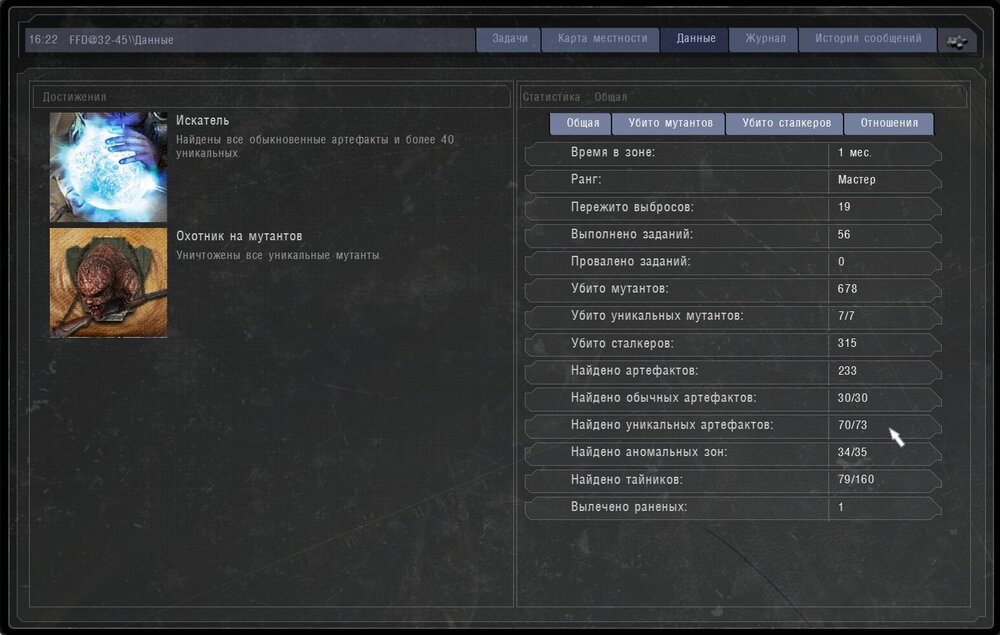Click the value '79/160'
This screenshot has height=635, width=1000.
[x=856, y=479]
